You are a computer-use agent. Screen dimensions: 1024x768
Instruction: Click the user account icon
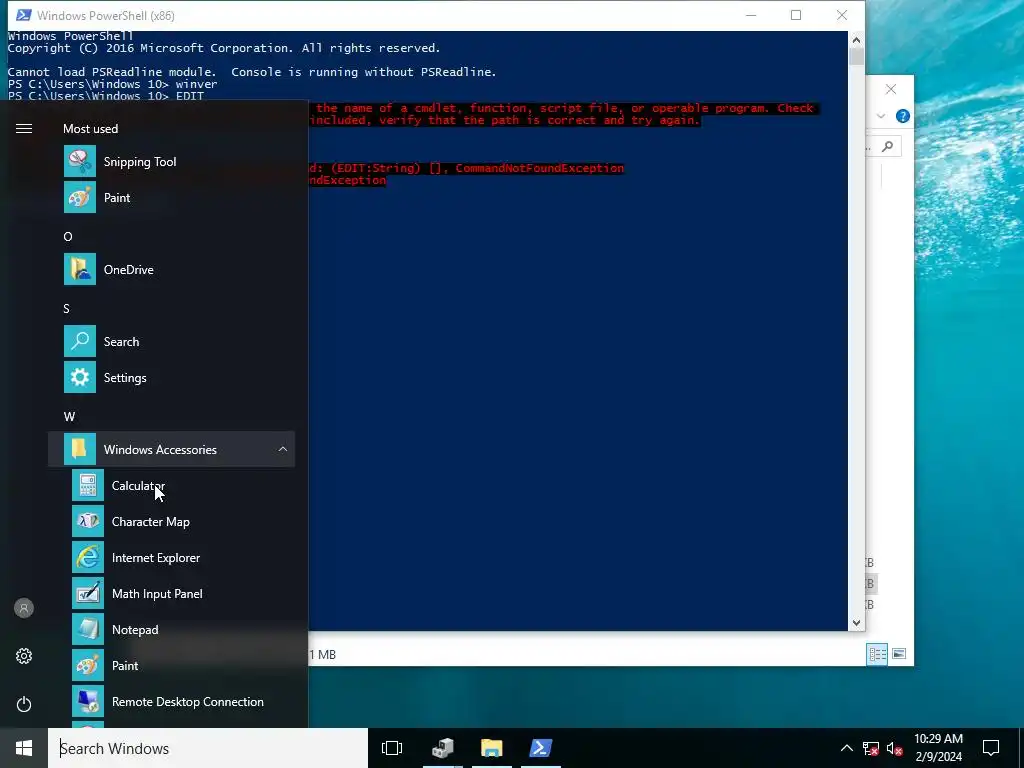[x=24, y=609]
